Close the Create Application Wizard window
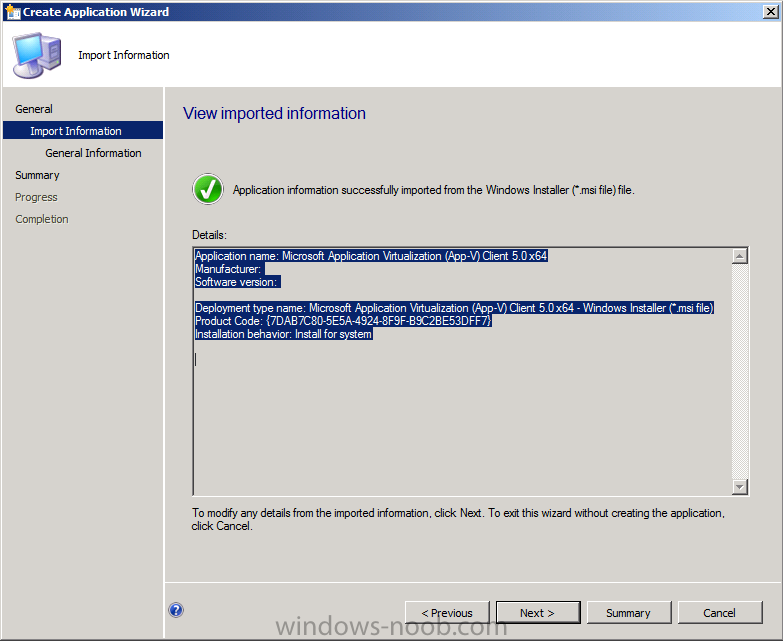This screenshot has width=783, height=641. coord(771,11)
